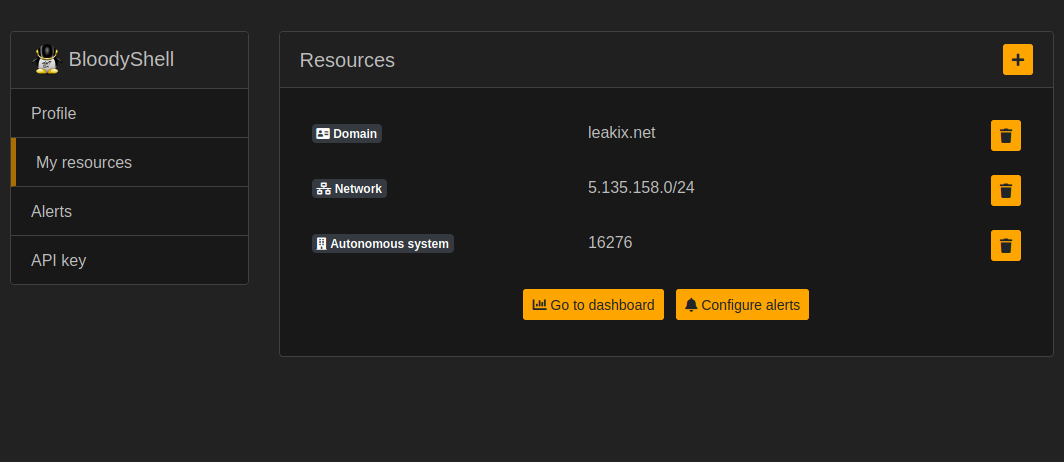The height and width of the screenshot is (462, 1064).
Task: Click the Configure alerts button
Action: [x=742, y=305]
